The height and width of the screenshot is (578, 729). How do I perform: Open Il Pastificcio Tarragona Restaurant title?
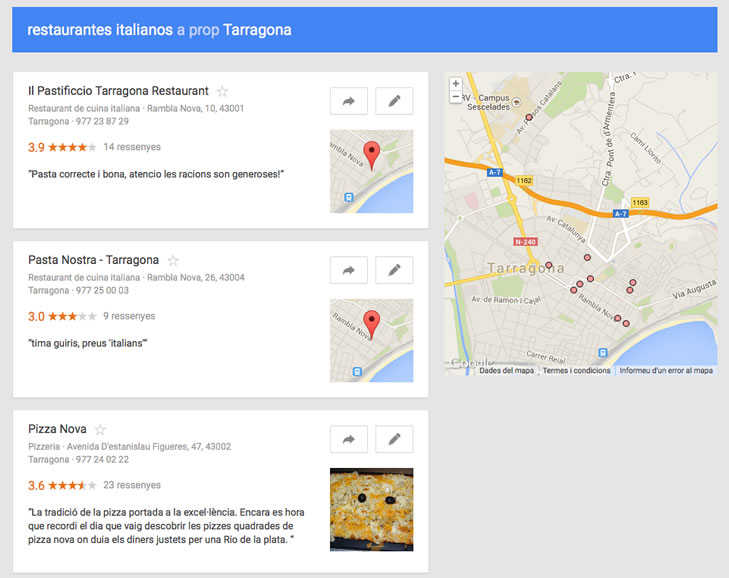118,91
